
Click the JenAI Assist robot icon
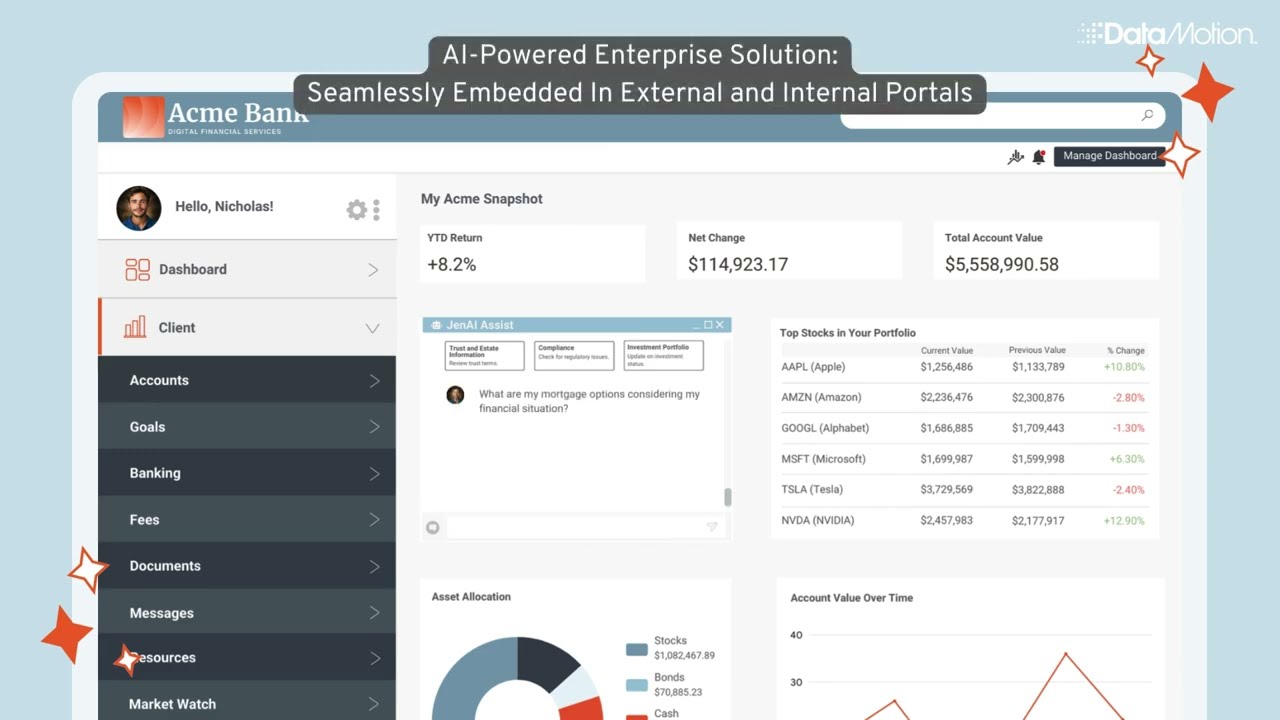[437, 325]
